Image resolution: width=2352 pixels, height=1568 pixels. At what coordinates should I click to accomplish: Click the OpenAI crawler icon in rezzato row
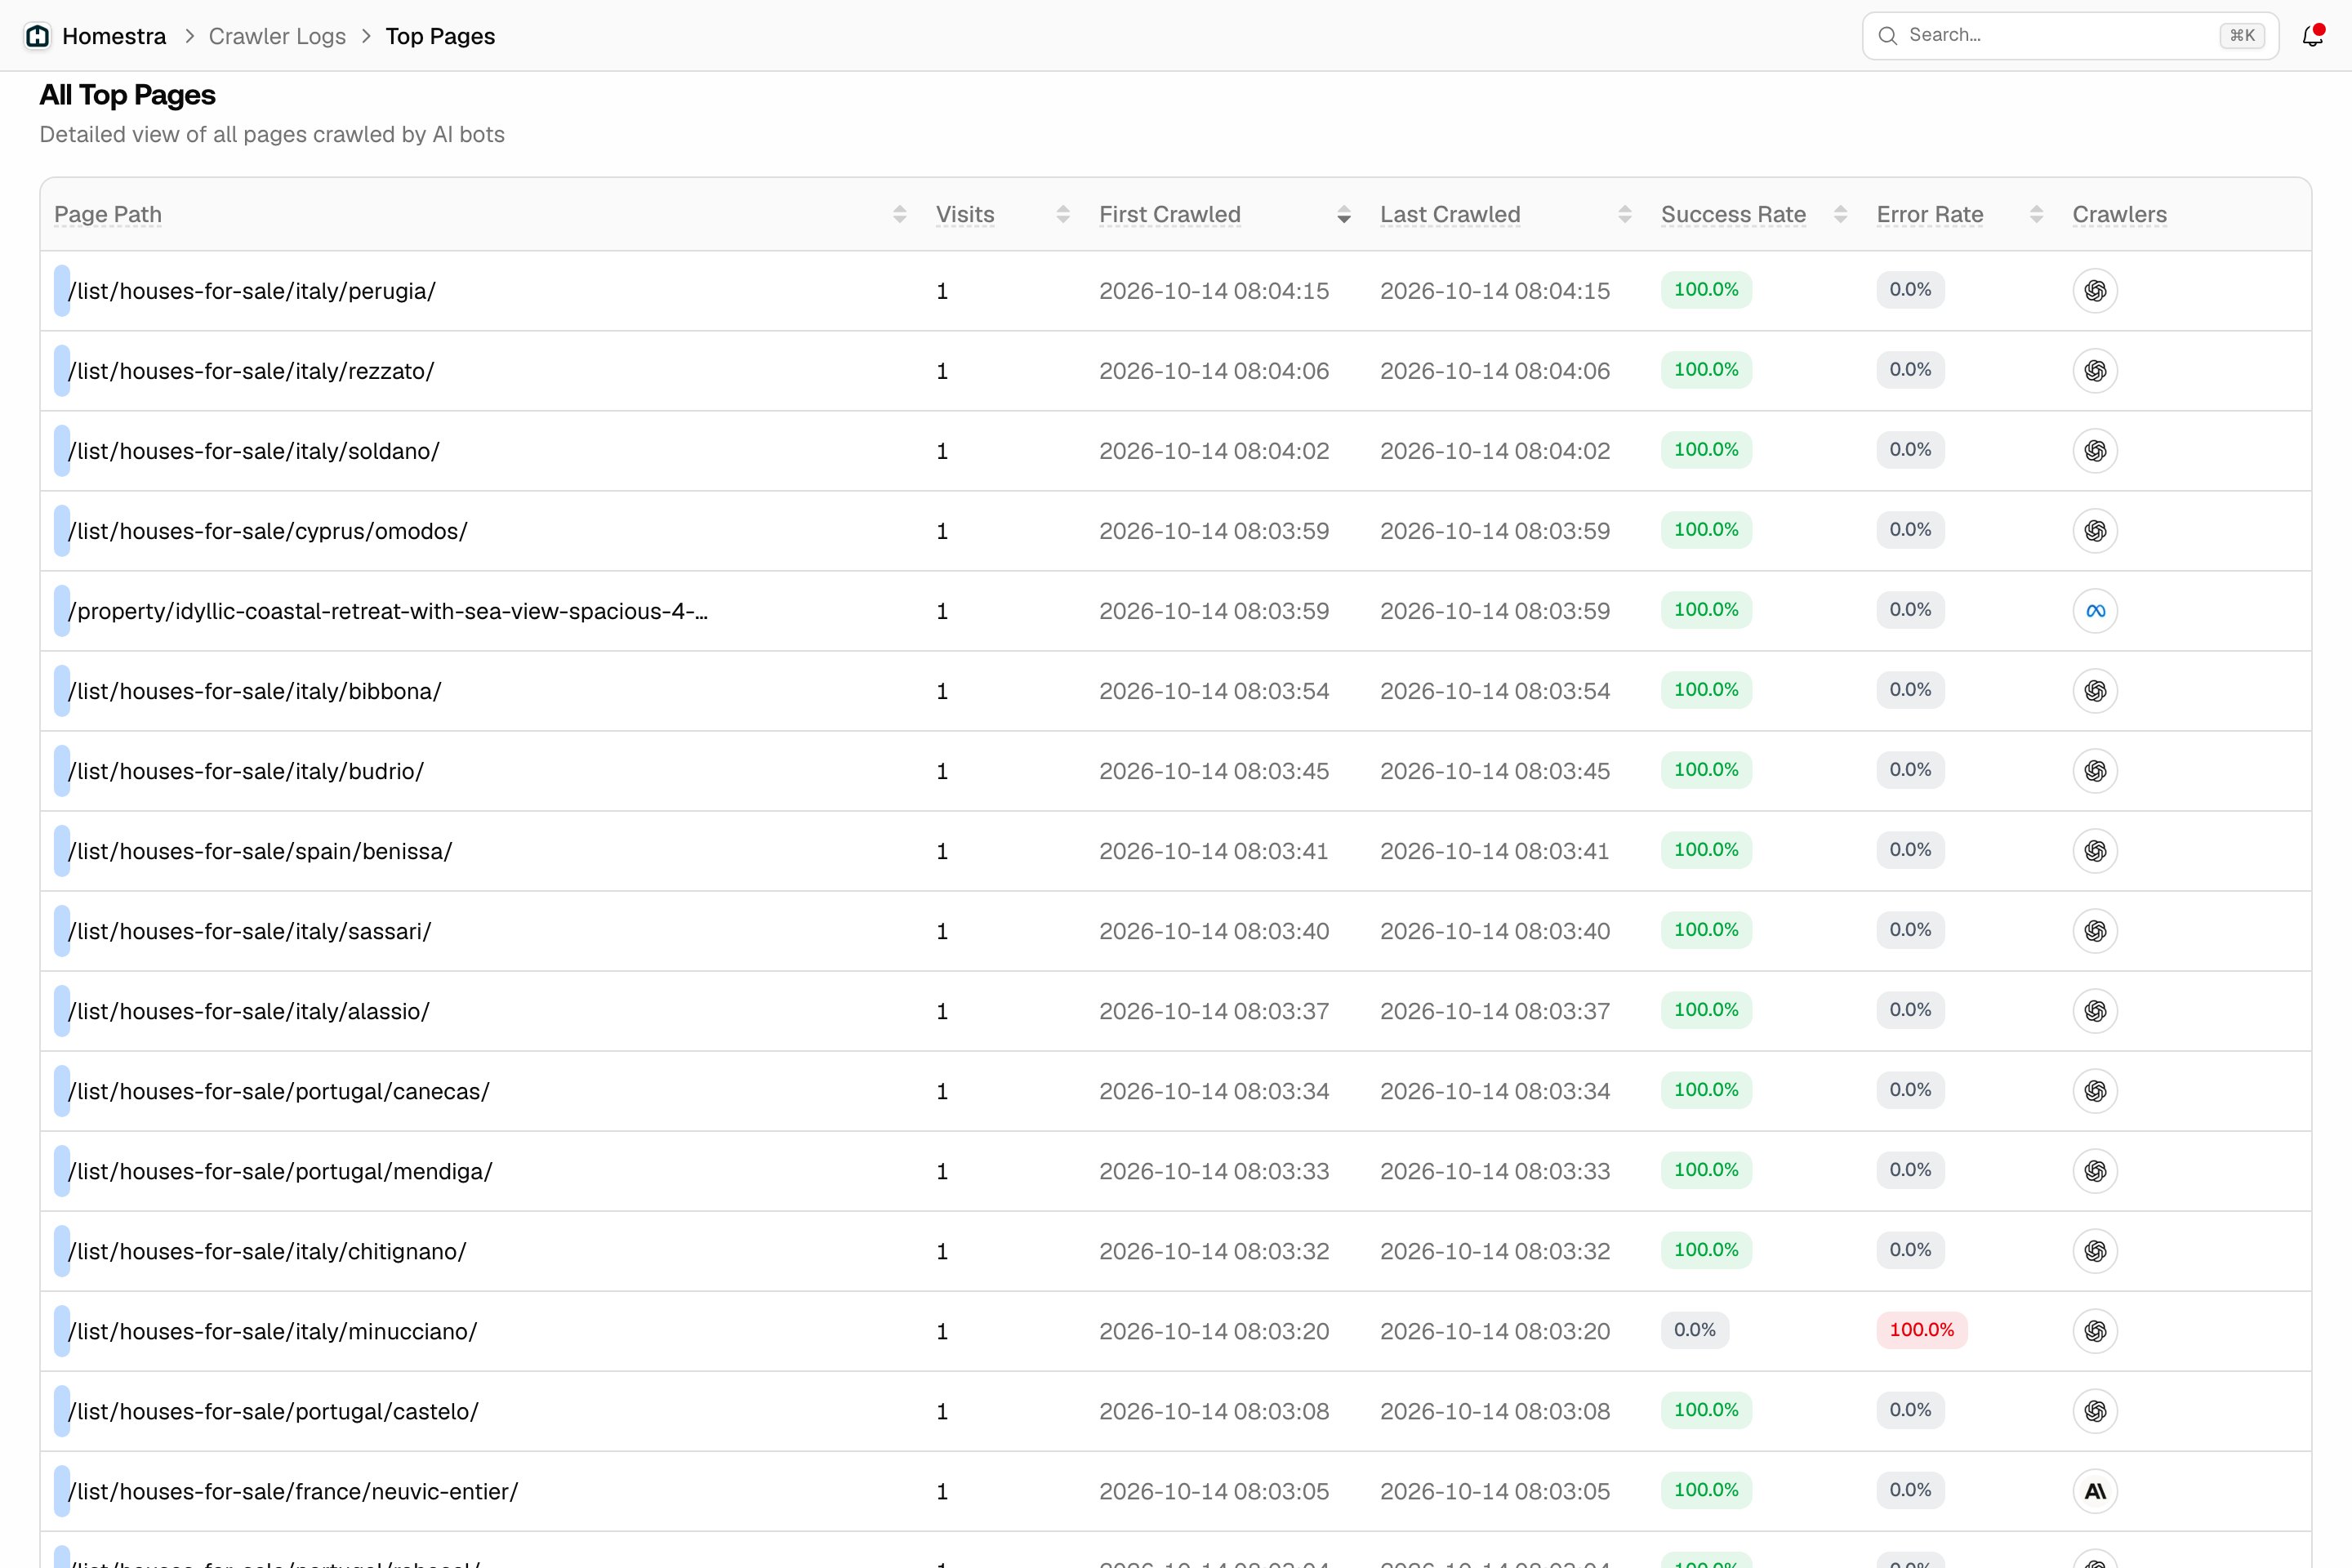pyautogui.click(x=2095, y=371)
